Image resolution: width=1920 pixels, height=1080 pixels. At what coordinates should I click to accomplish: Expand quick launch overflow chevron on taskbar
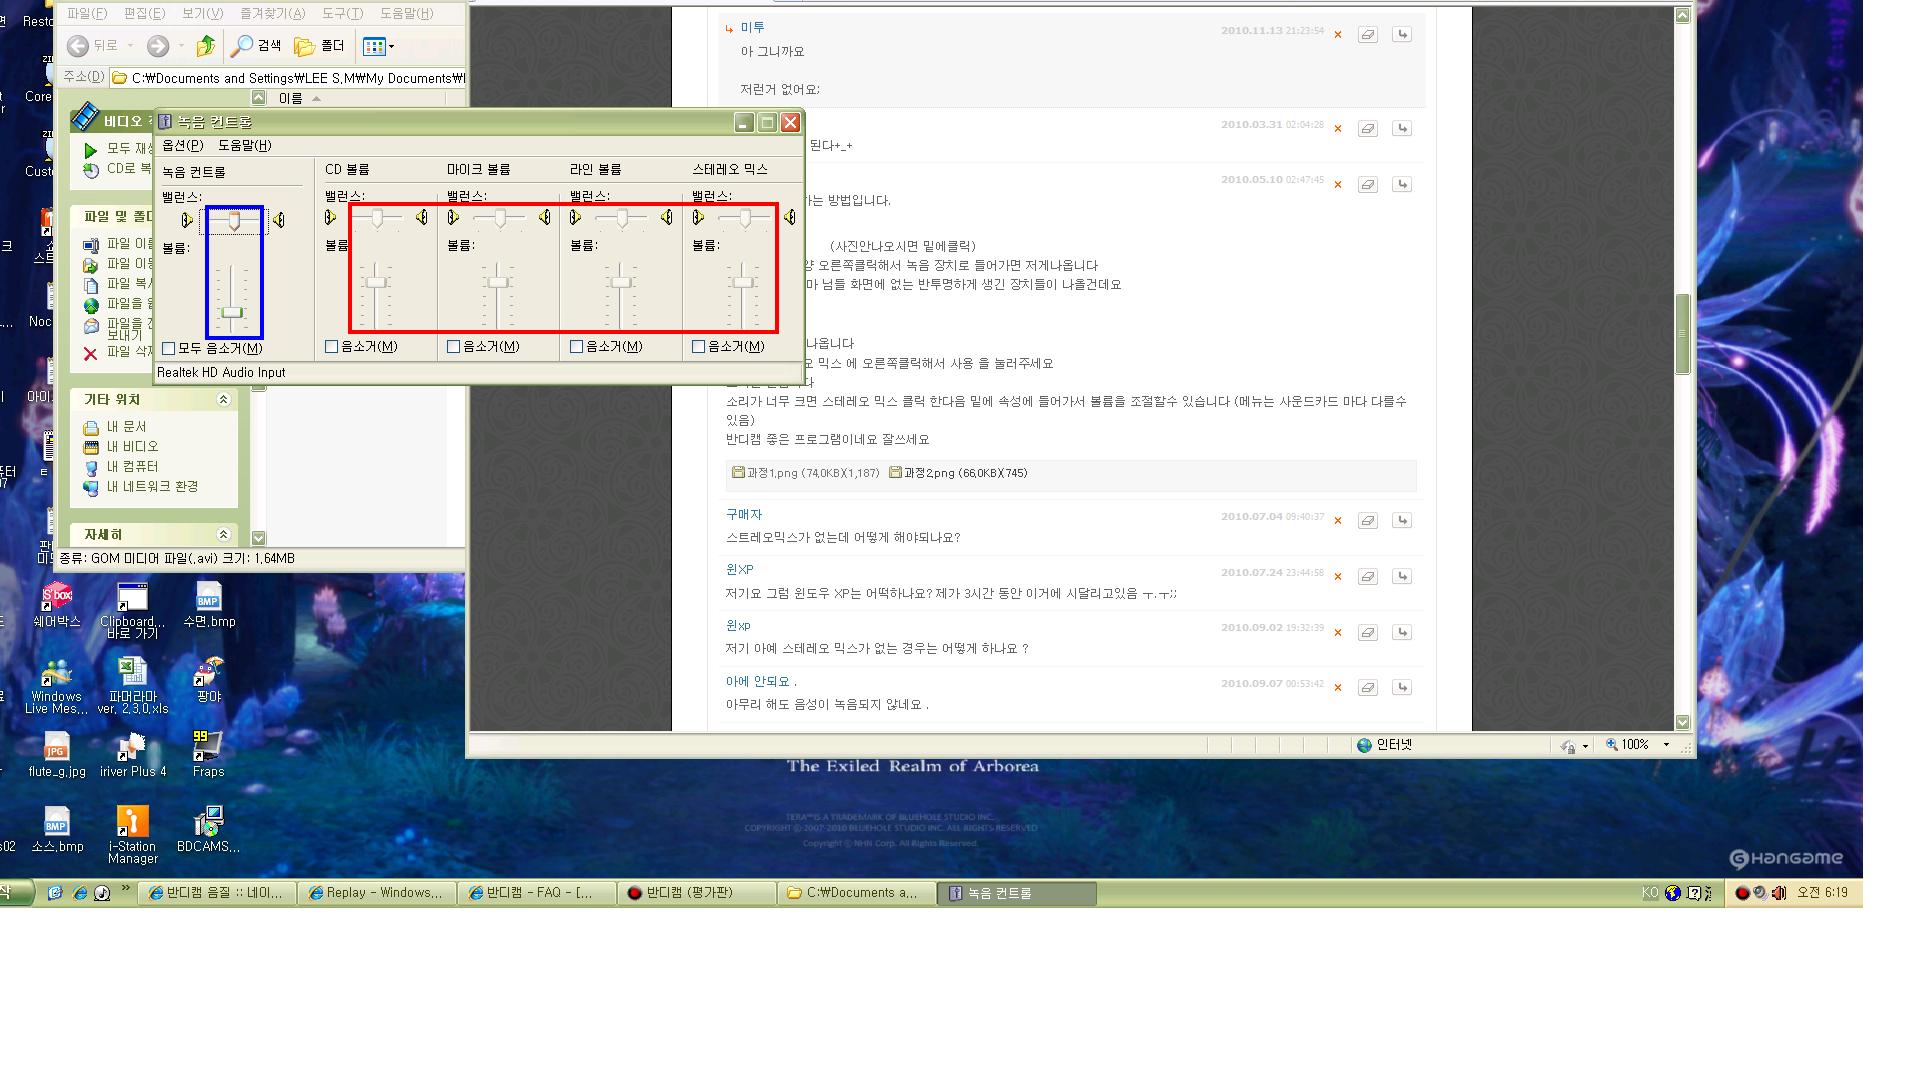click(x=126, y=888)
